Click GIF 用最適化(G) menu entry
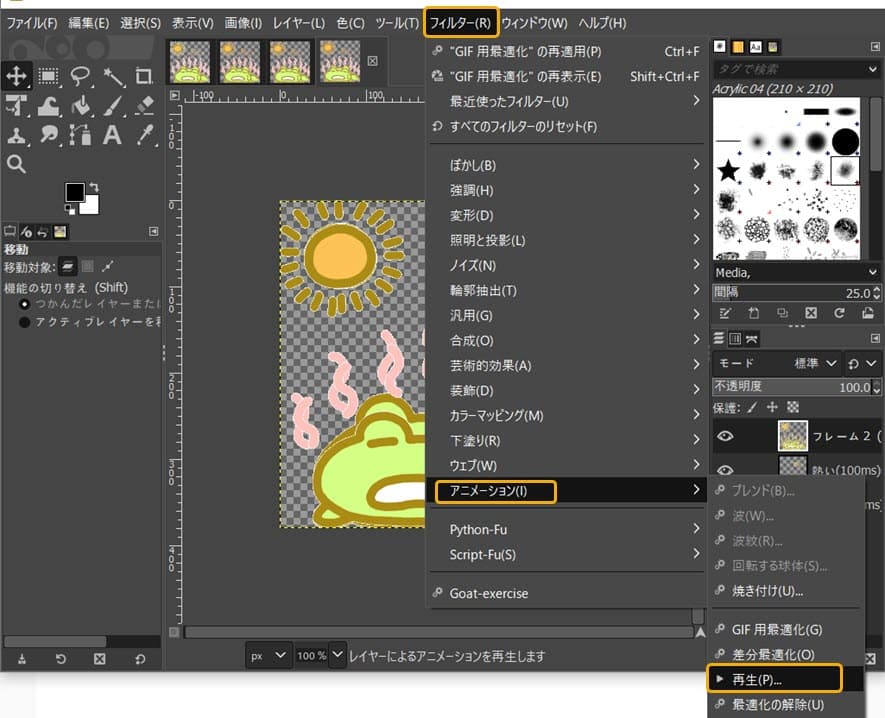This screenshot has height=718, width=885. pyautogui.click(x=777, y=629)
